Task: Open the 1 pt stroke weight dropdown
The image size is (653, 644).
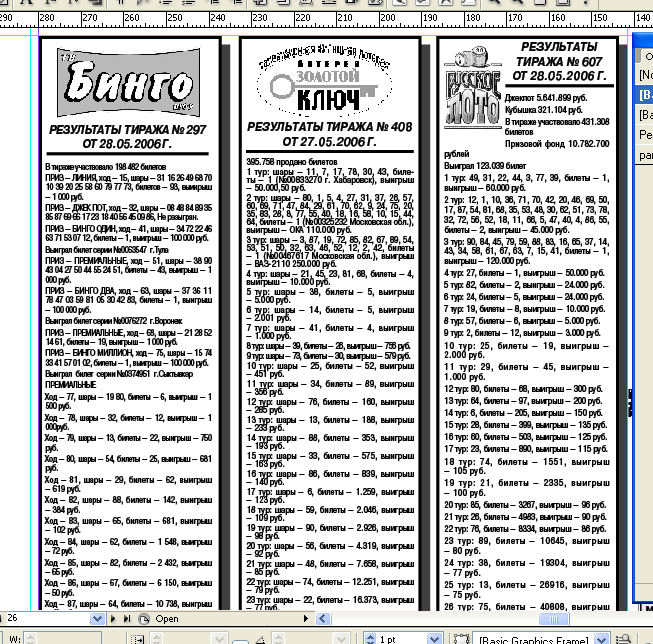Action: (434, 639)
